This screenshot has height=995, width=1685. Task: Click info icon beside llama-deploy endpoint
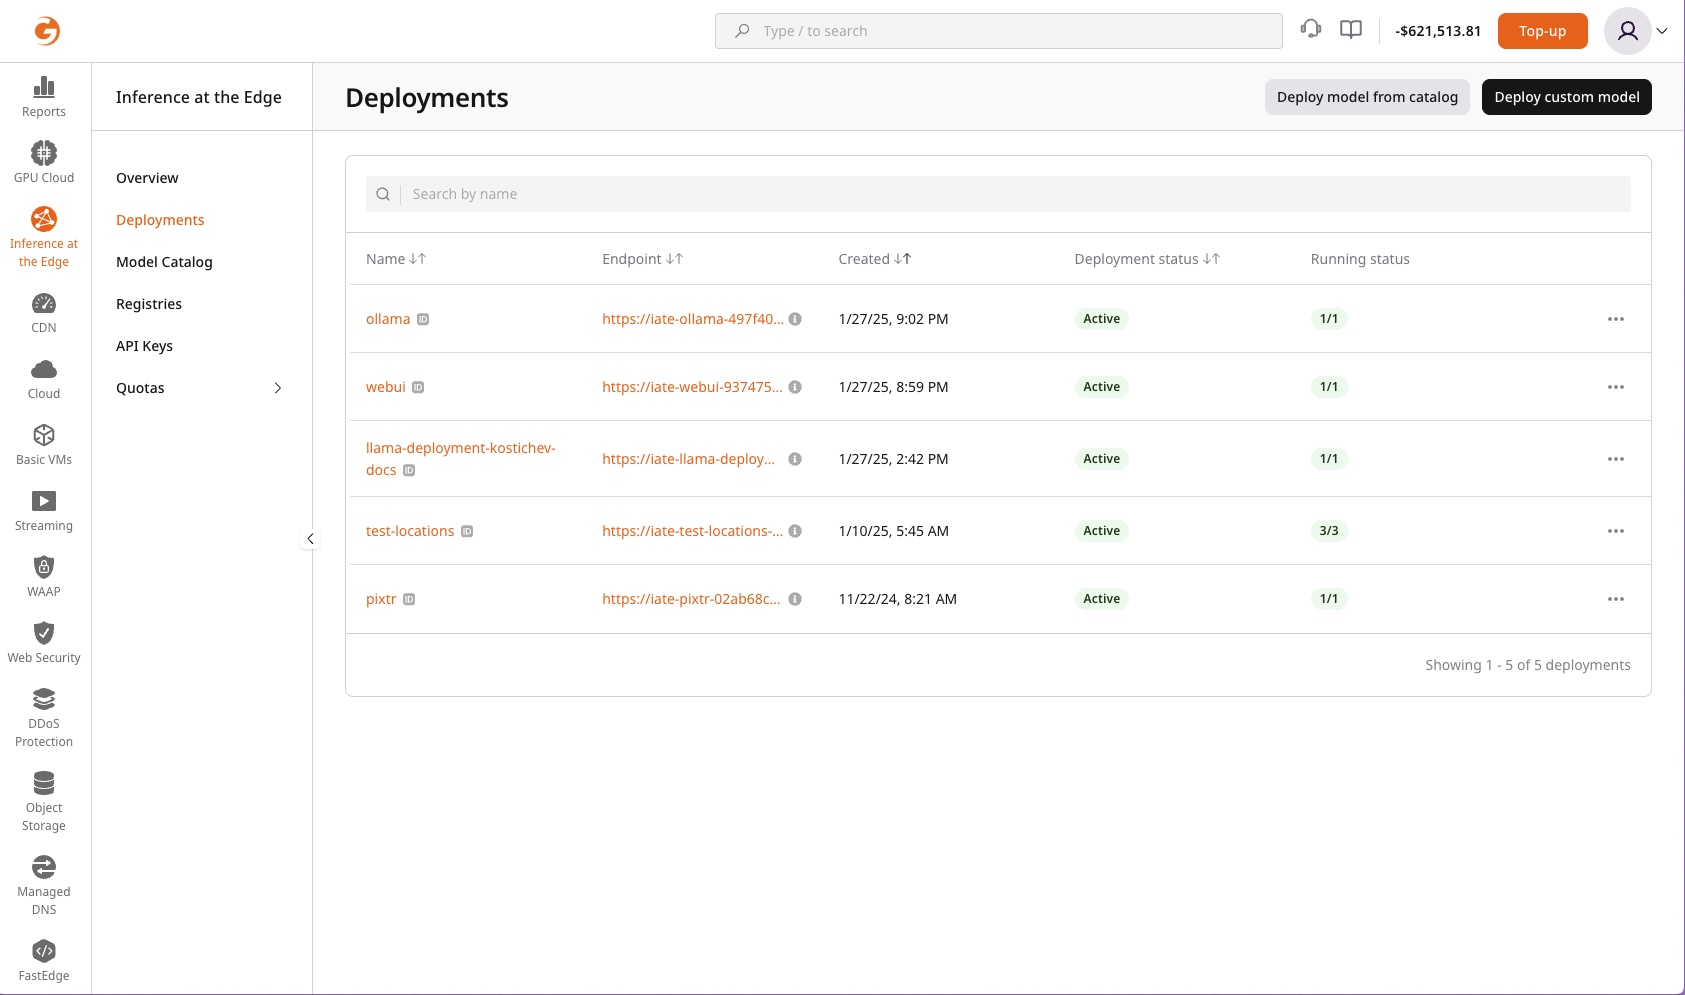coord(795,459)
